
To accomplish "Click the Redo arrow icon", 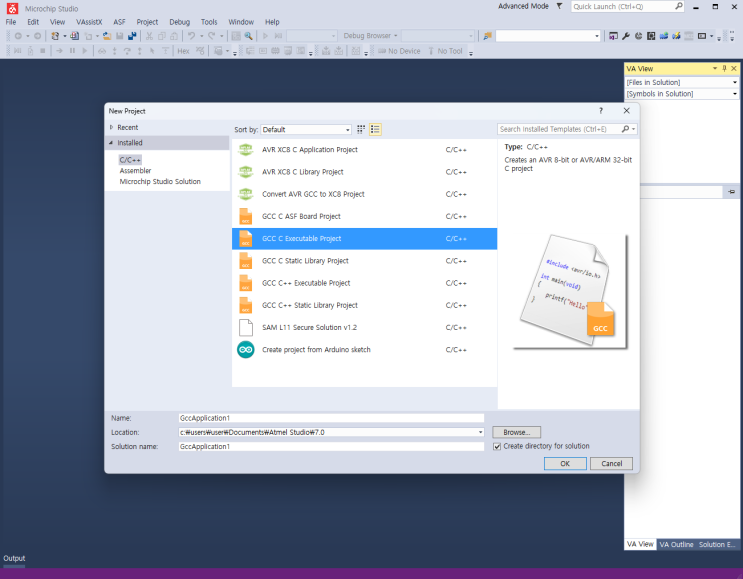I will (212, 36).
